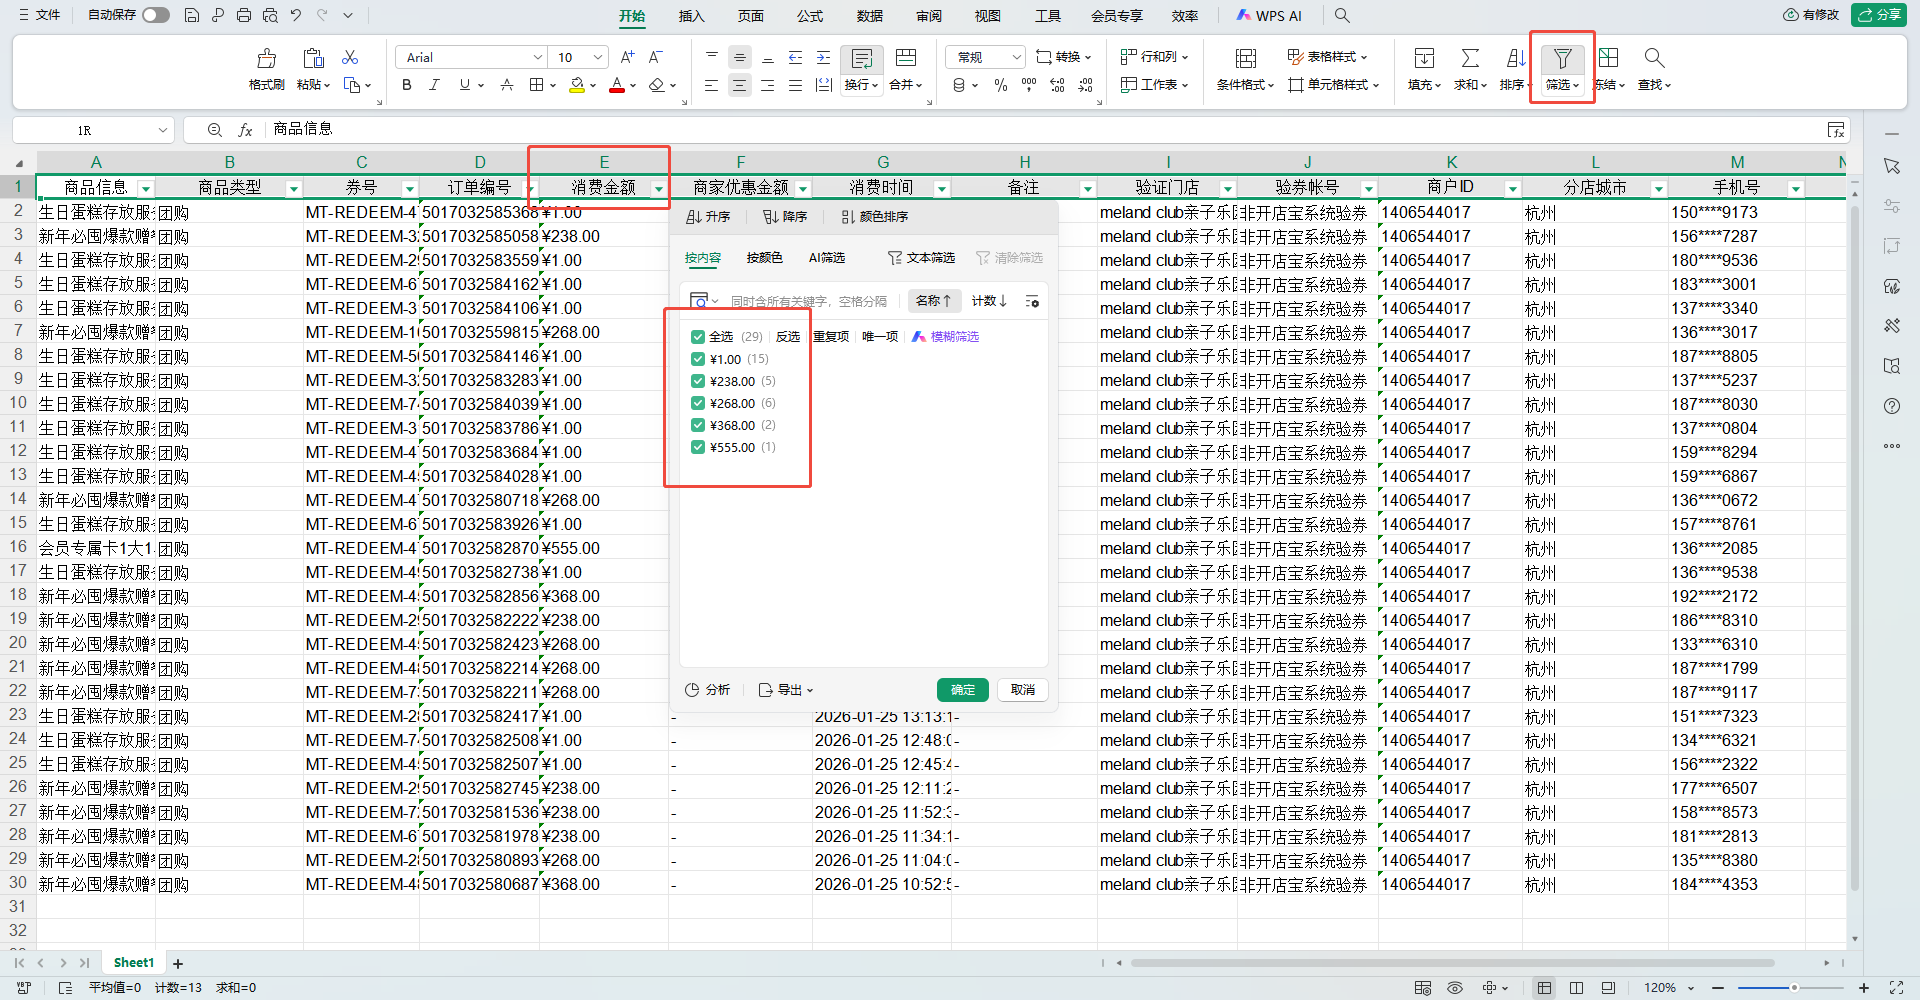Toggle the AutoSave (自动保存) switch
1920x1000 pixels.
(155, 15)
